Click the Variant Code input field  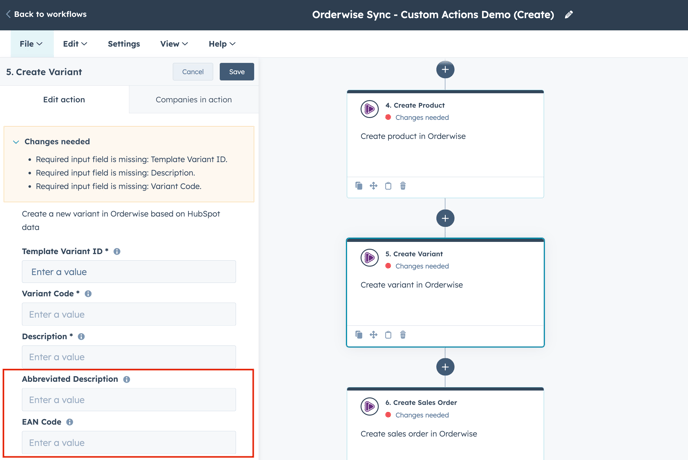tap(129, 314)
